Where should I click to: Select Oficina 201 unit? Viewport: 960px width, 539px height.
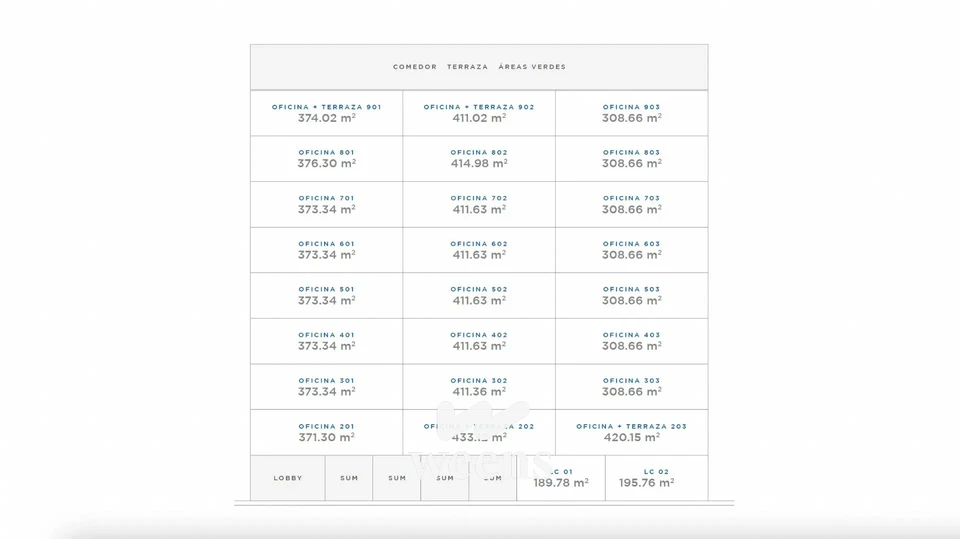[x=326, y=432]
